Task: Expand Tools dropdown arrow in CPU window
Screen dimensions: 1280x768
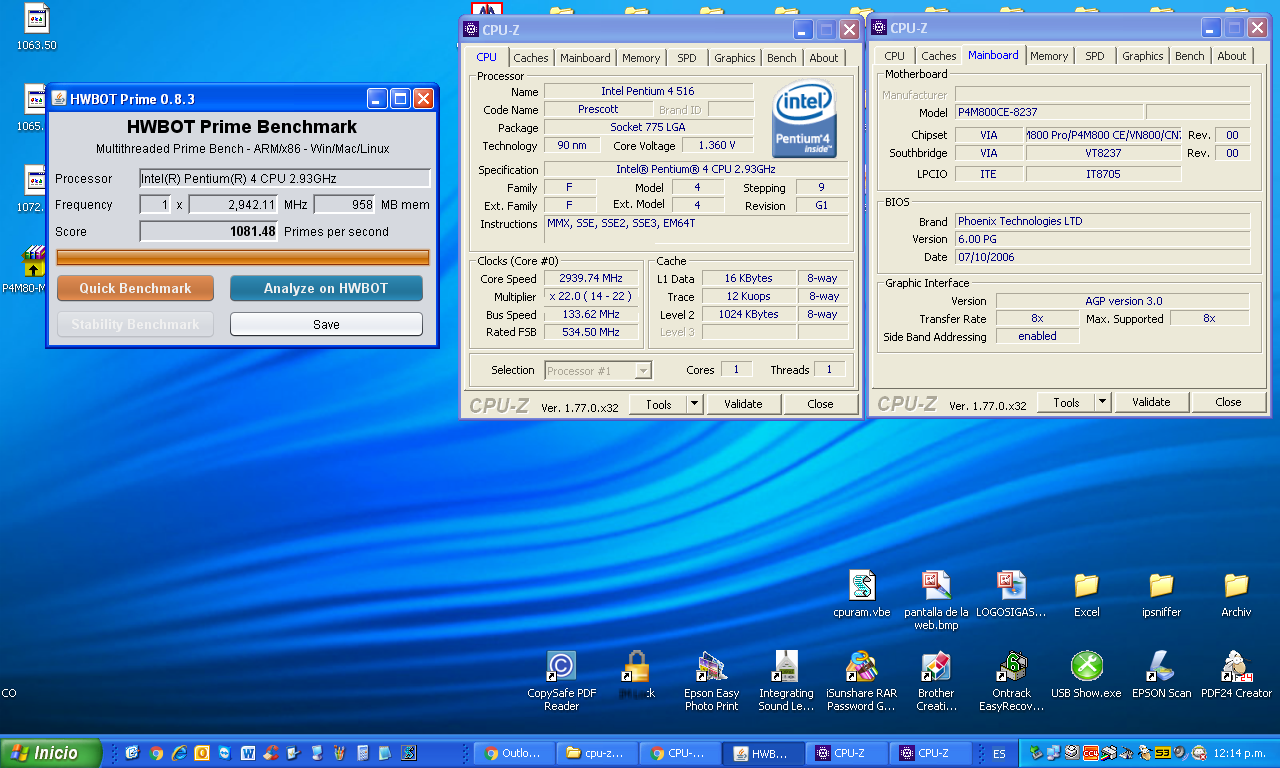Action: click(x=695, y=404)
